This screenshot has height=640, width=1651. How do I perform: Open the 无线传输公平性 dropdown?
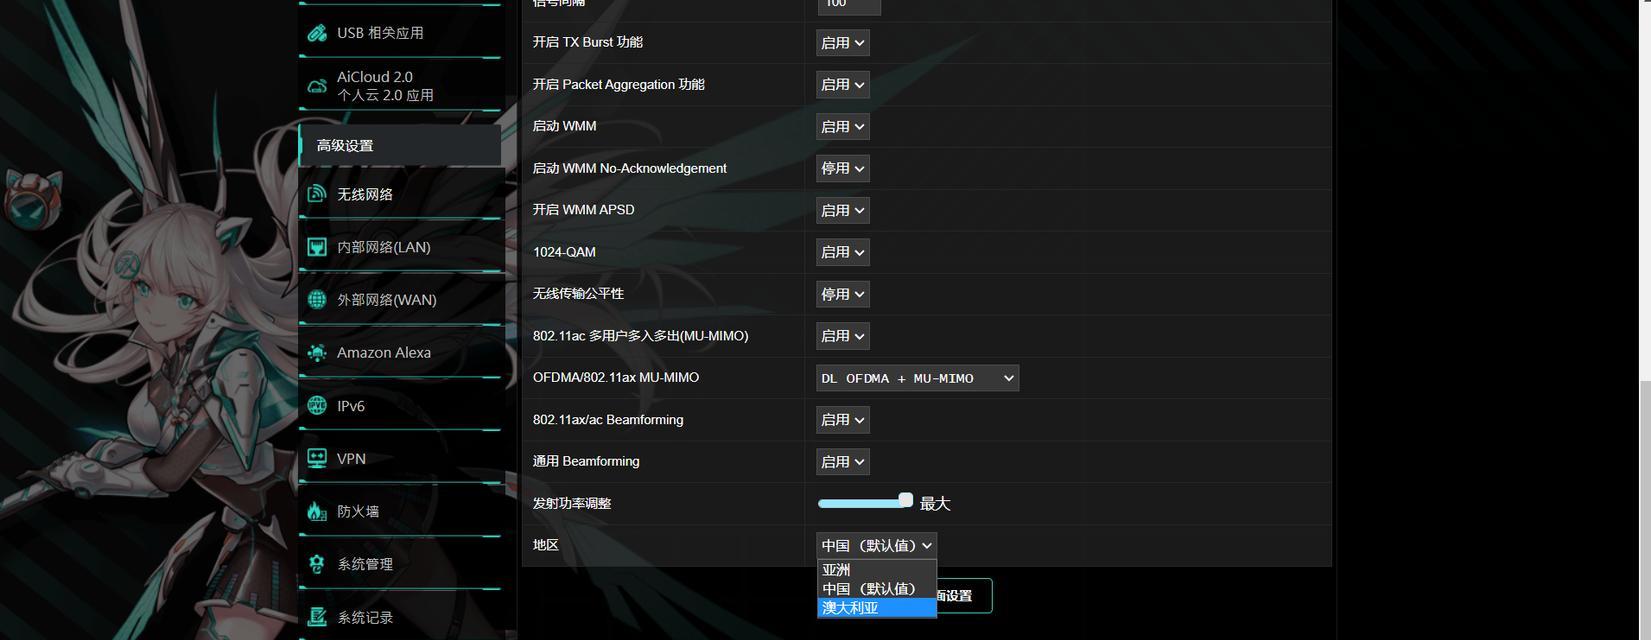tap(843, 295)
